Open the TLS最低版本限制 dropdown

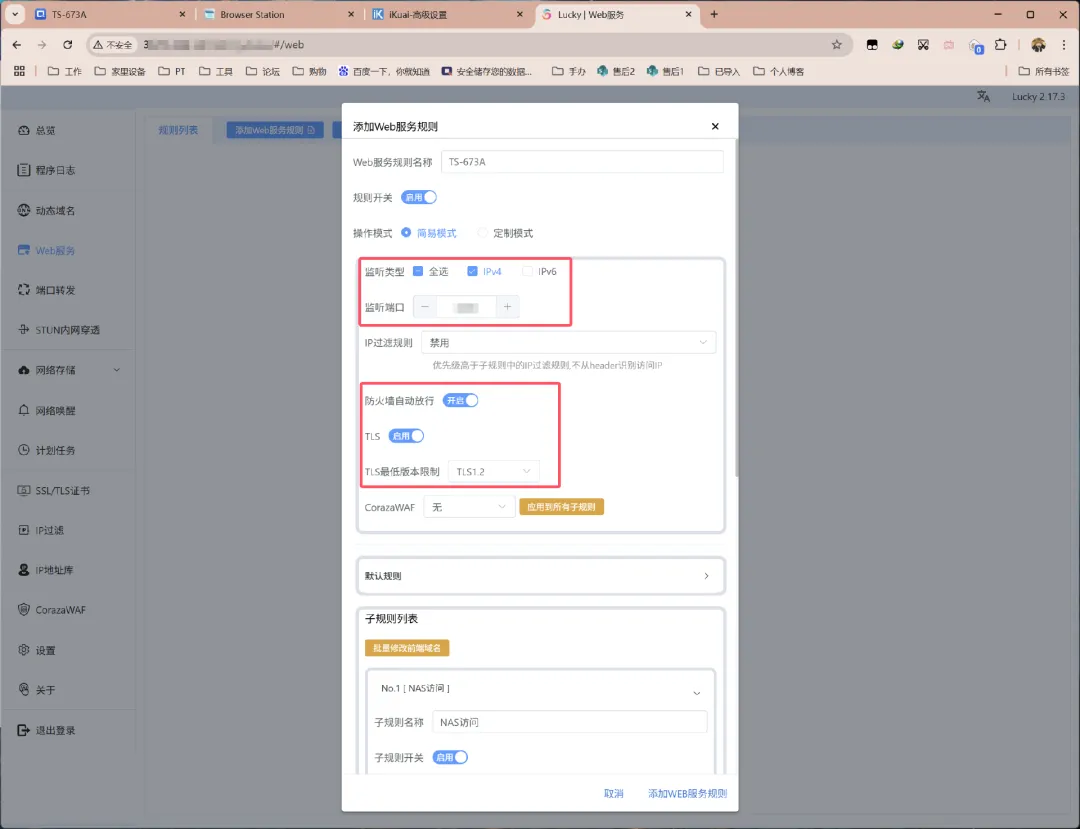(494, 471)
